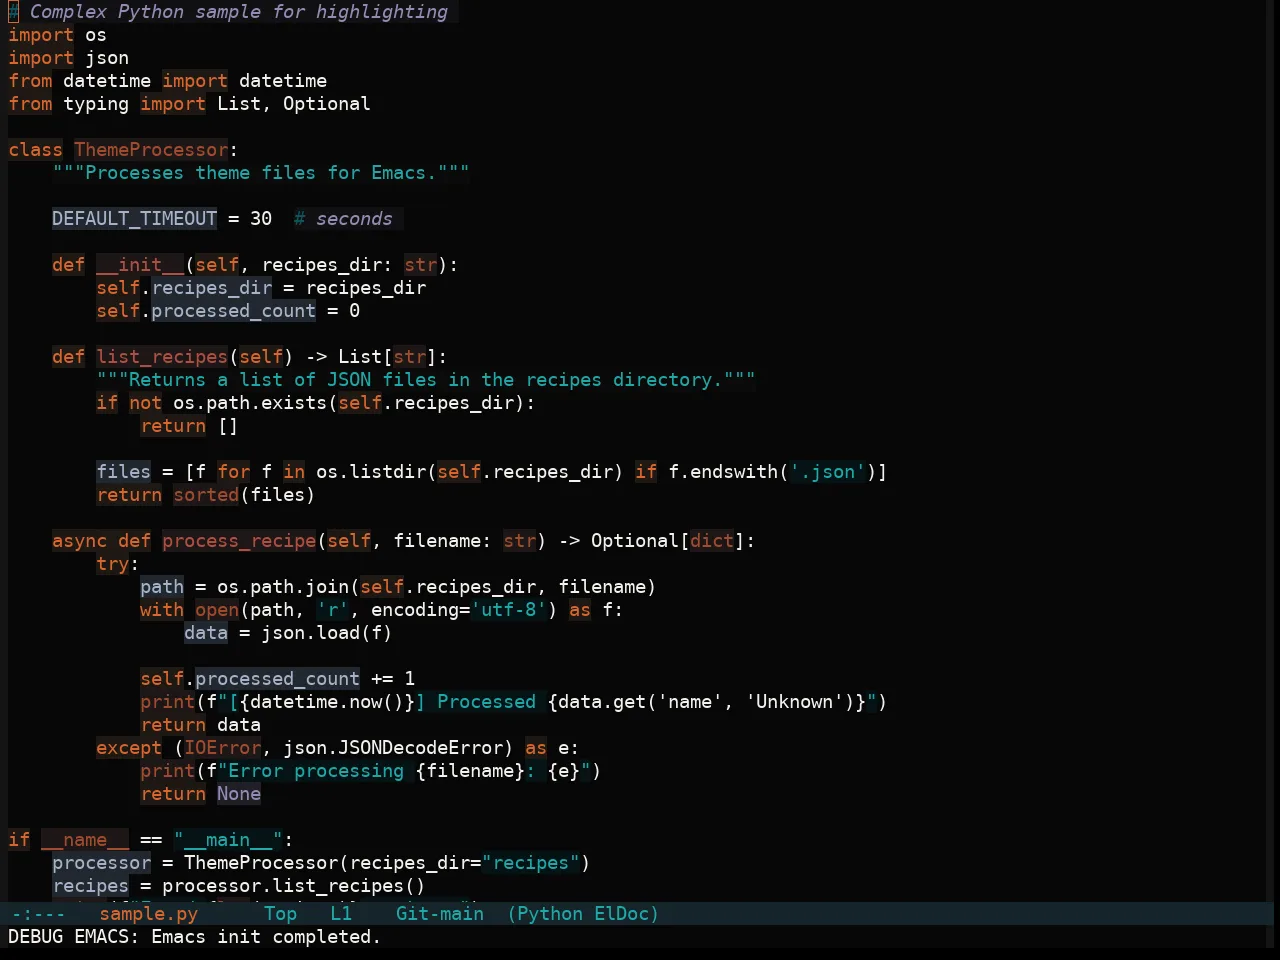Click 'sorted' builtin in return statement

[x=206, y=495]
